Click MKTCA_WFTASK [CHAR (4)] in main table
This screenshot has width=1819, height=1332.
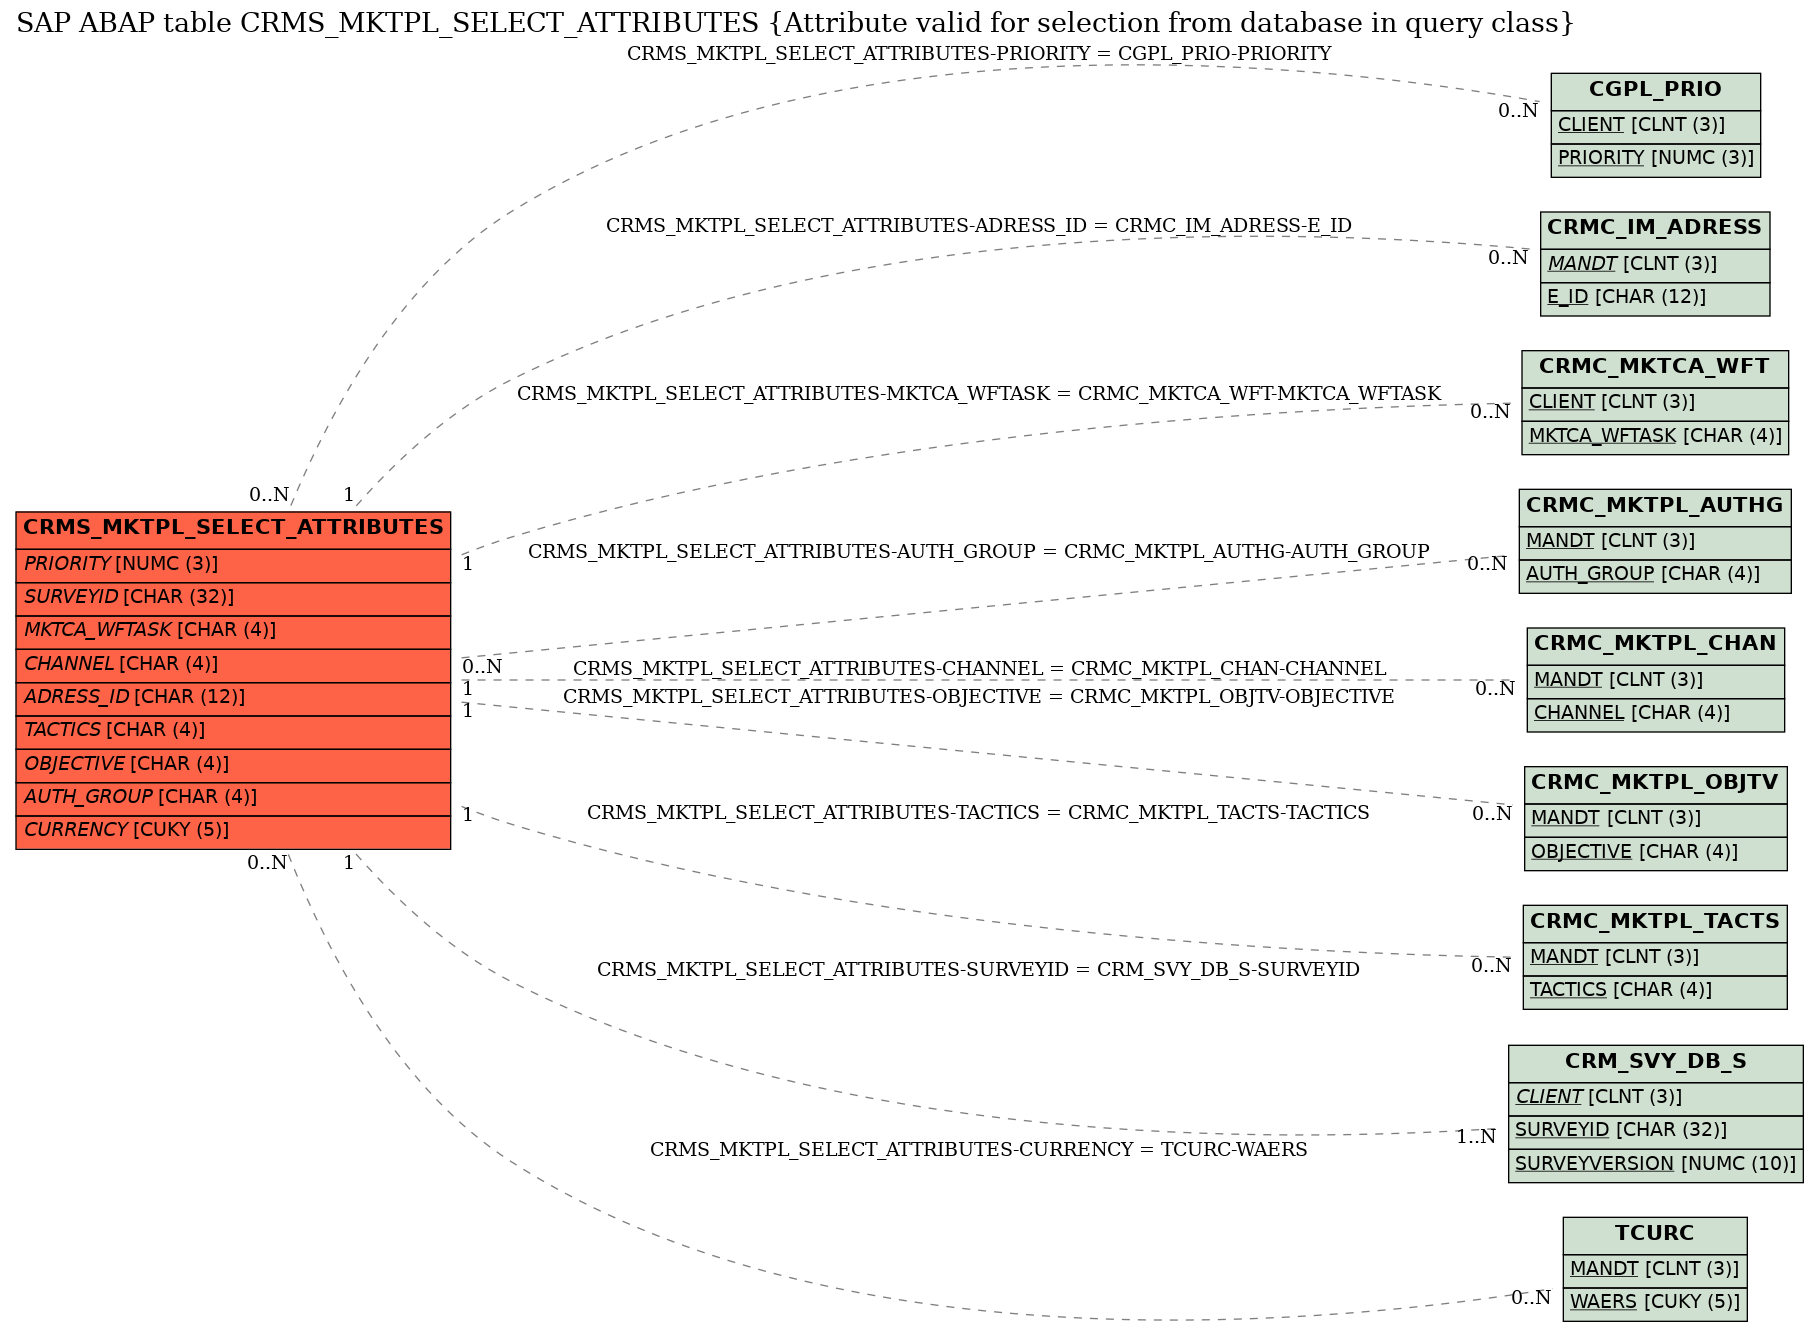[233, 631]
